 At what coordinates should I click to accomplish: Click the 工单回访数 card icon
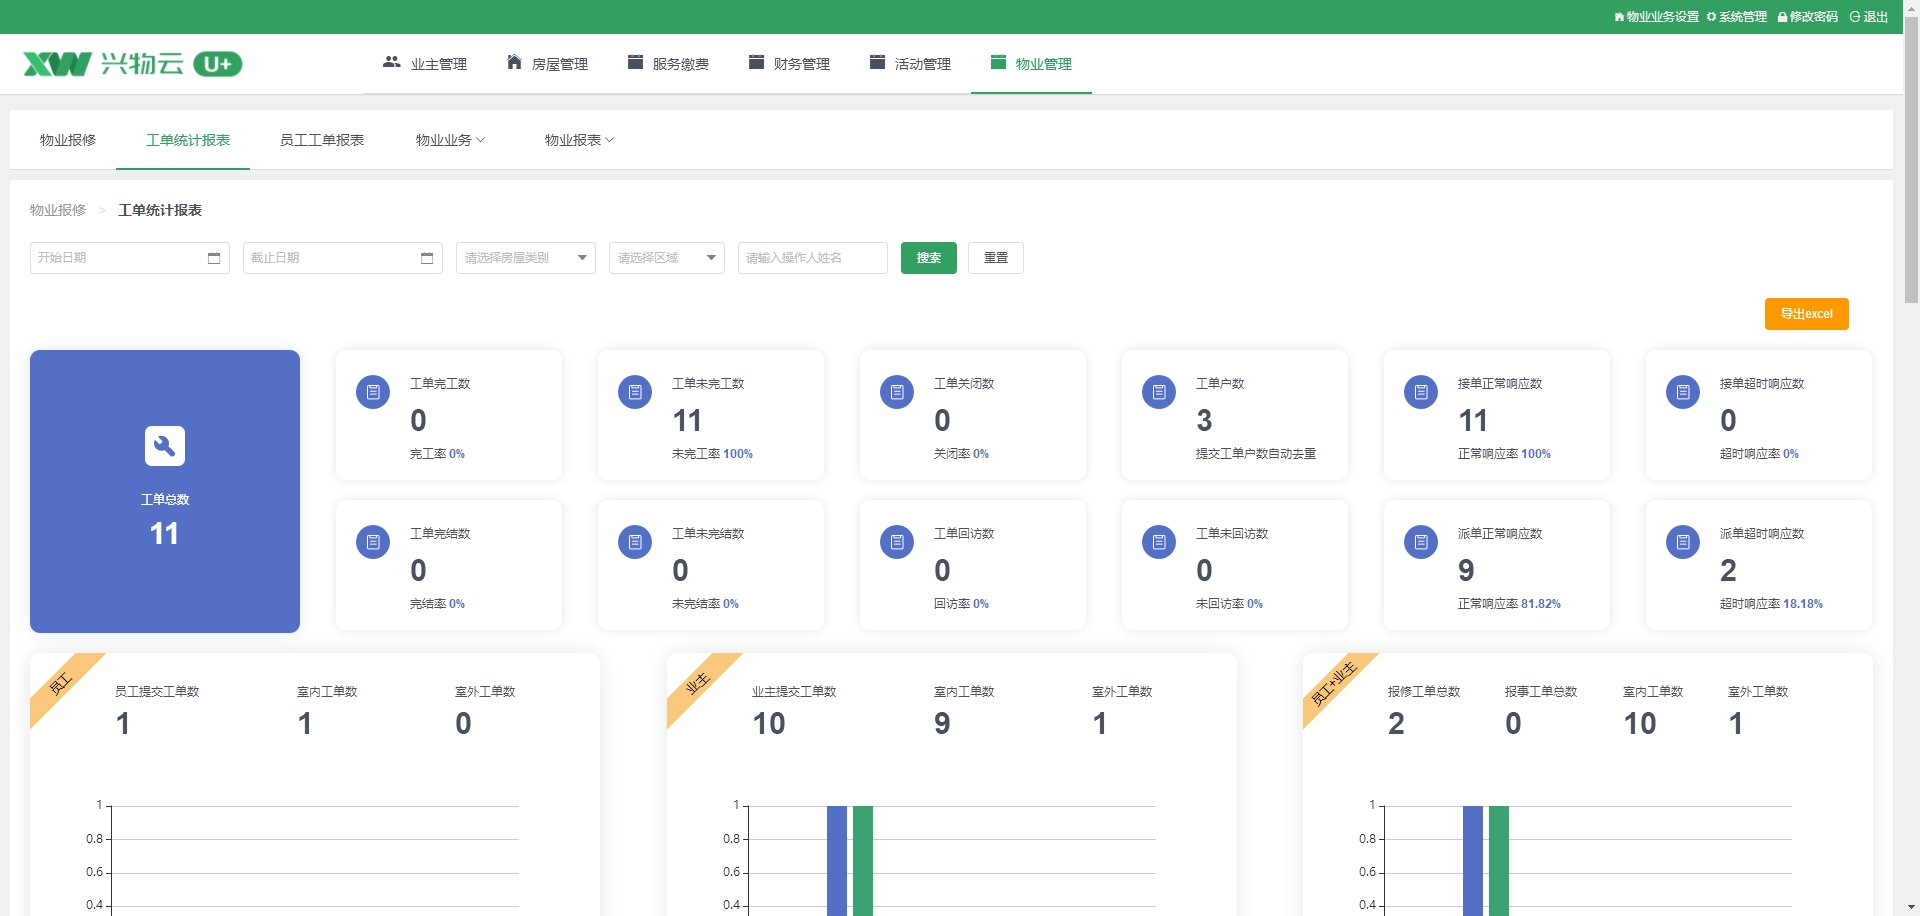(x=897, y=542)
